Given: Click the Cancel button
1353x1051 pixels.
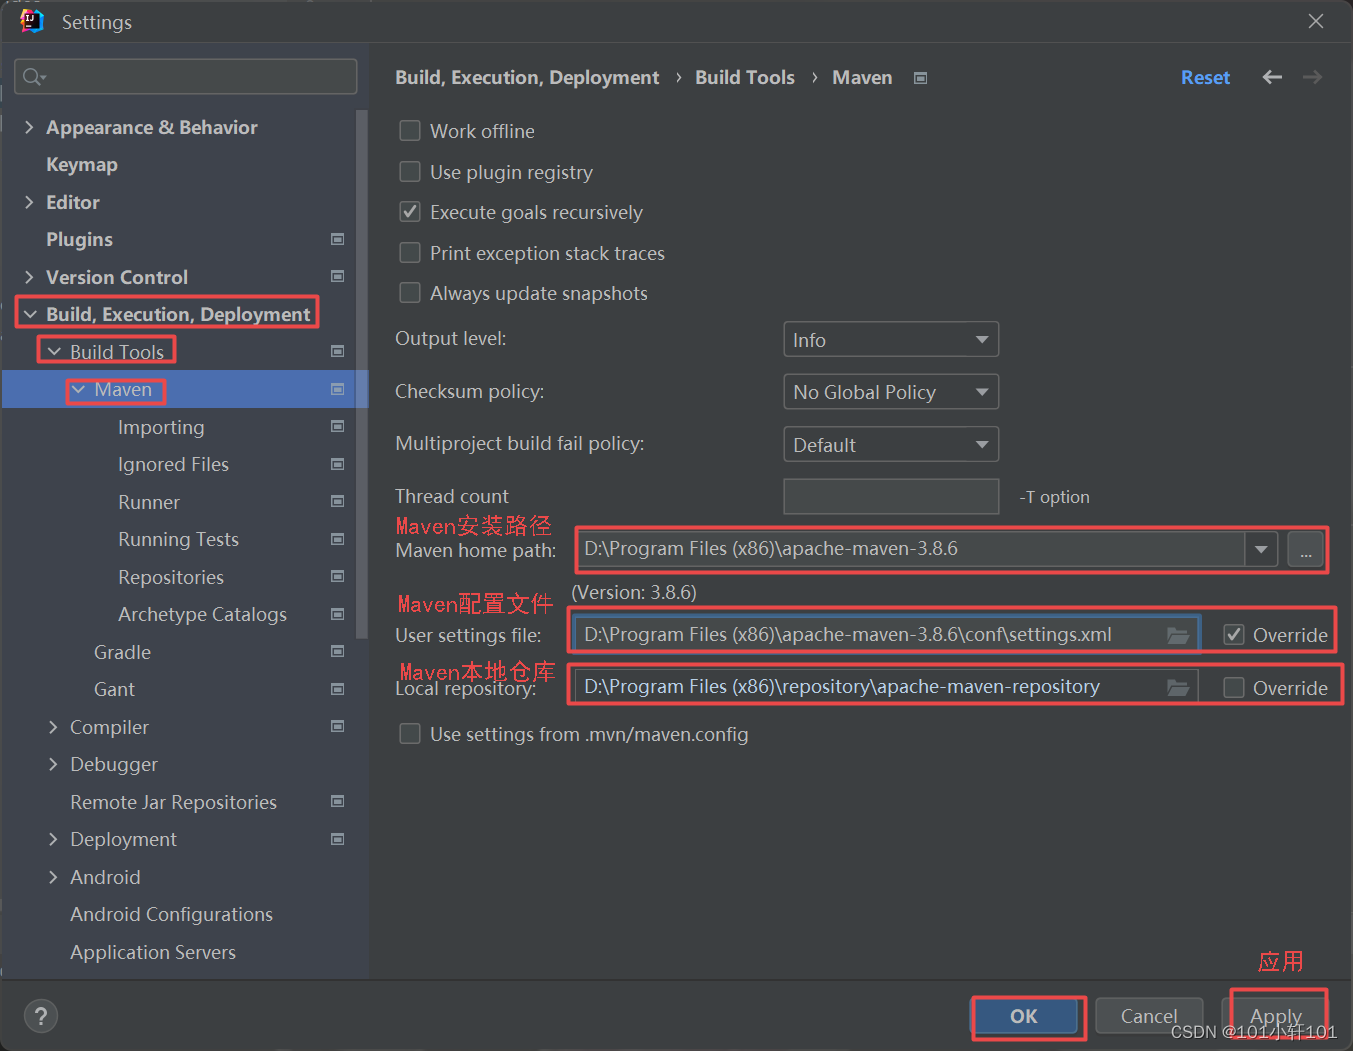Looking at the screenshot, I should pos(1149,1016).
